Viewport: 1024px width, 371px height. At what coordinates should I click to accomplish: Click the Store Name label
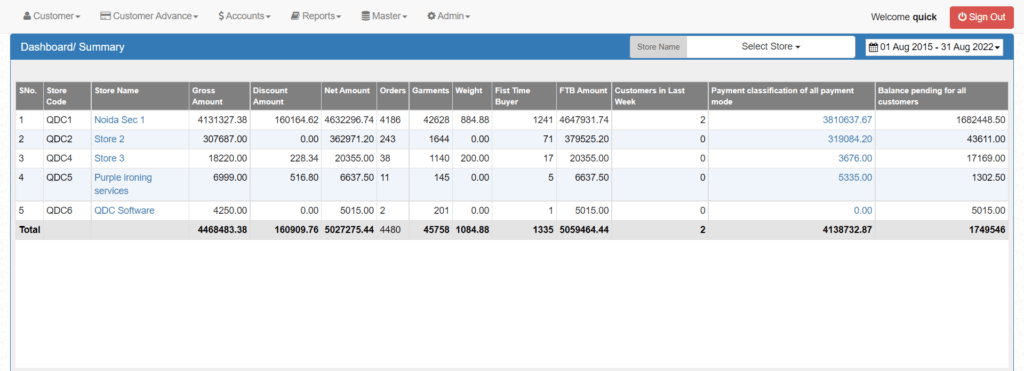658,47
